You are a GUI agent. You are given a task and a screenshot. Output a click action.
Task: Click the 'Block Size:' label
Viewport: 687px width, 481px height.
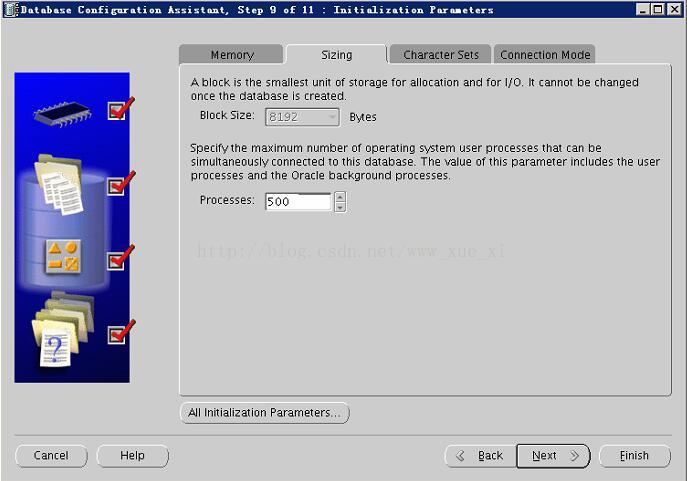(x=227, y=115)
